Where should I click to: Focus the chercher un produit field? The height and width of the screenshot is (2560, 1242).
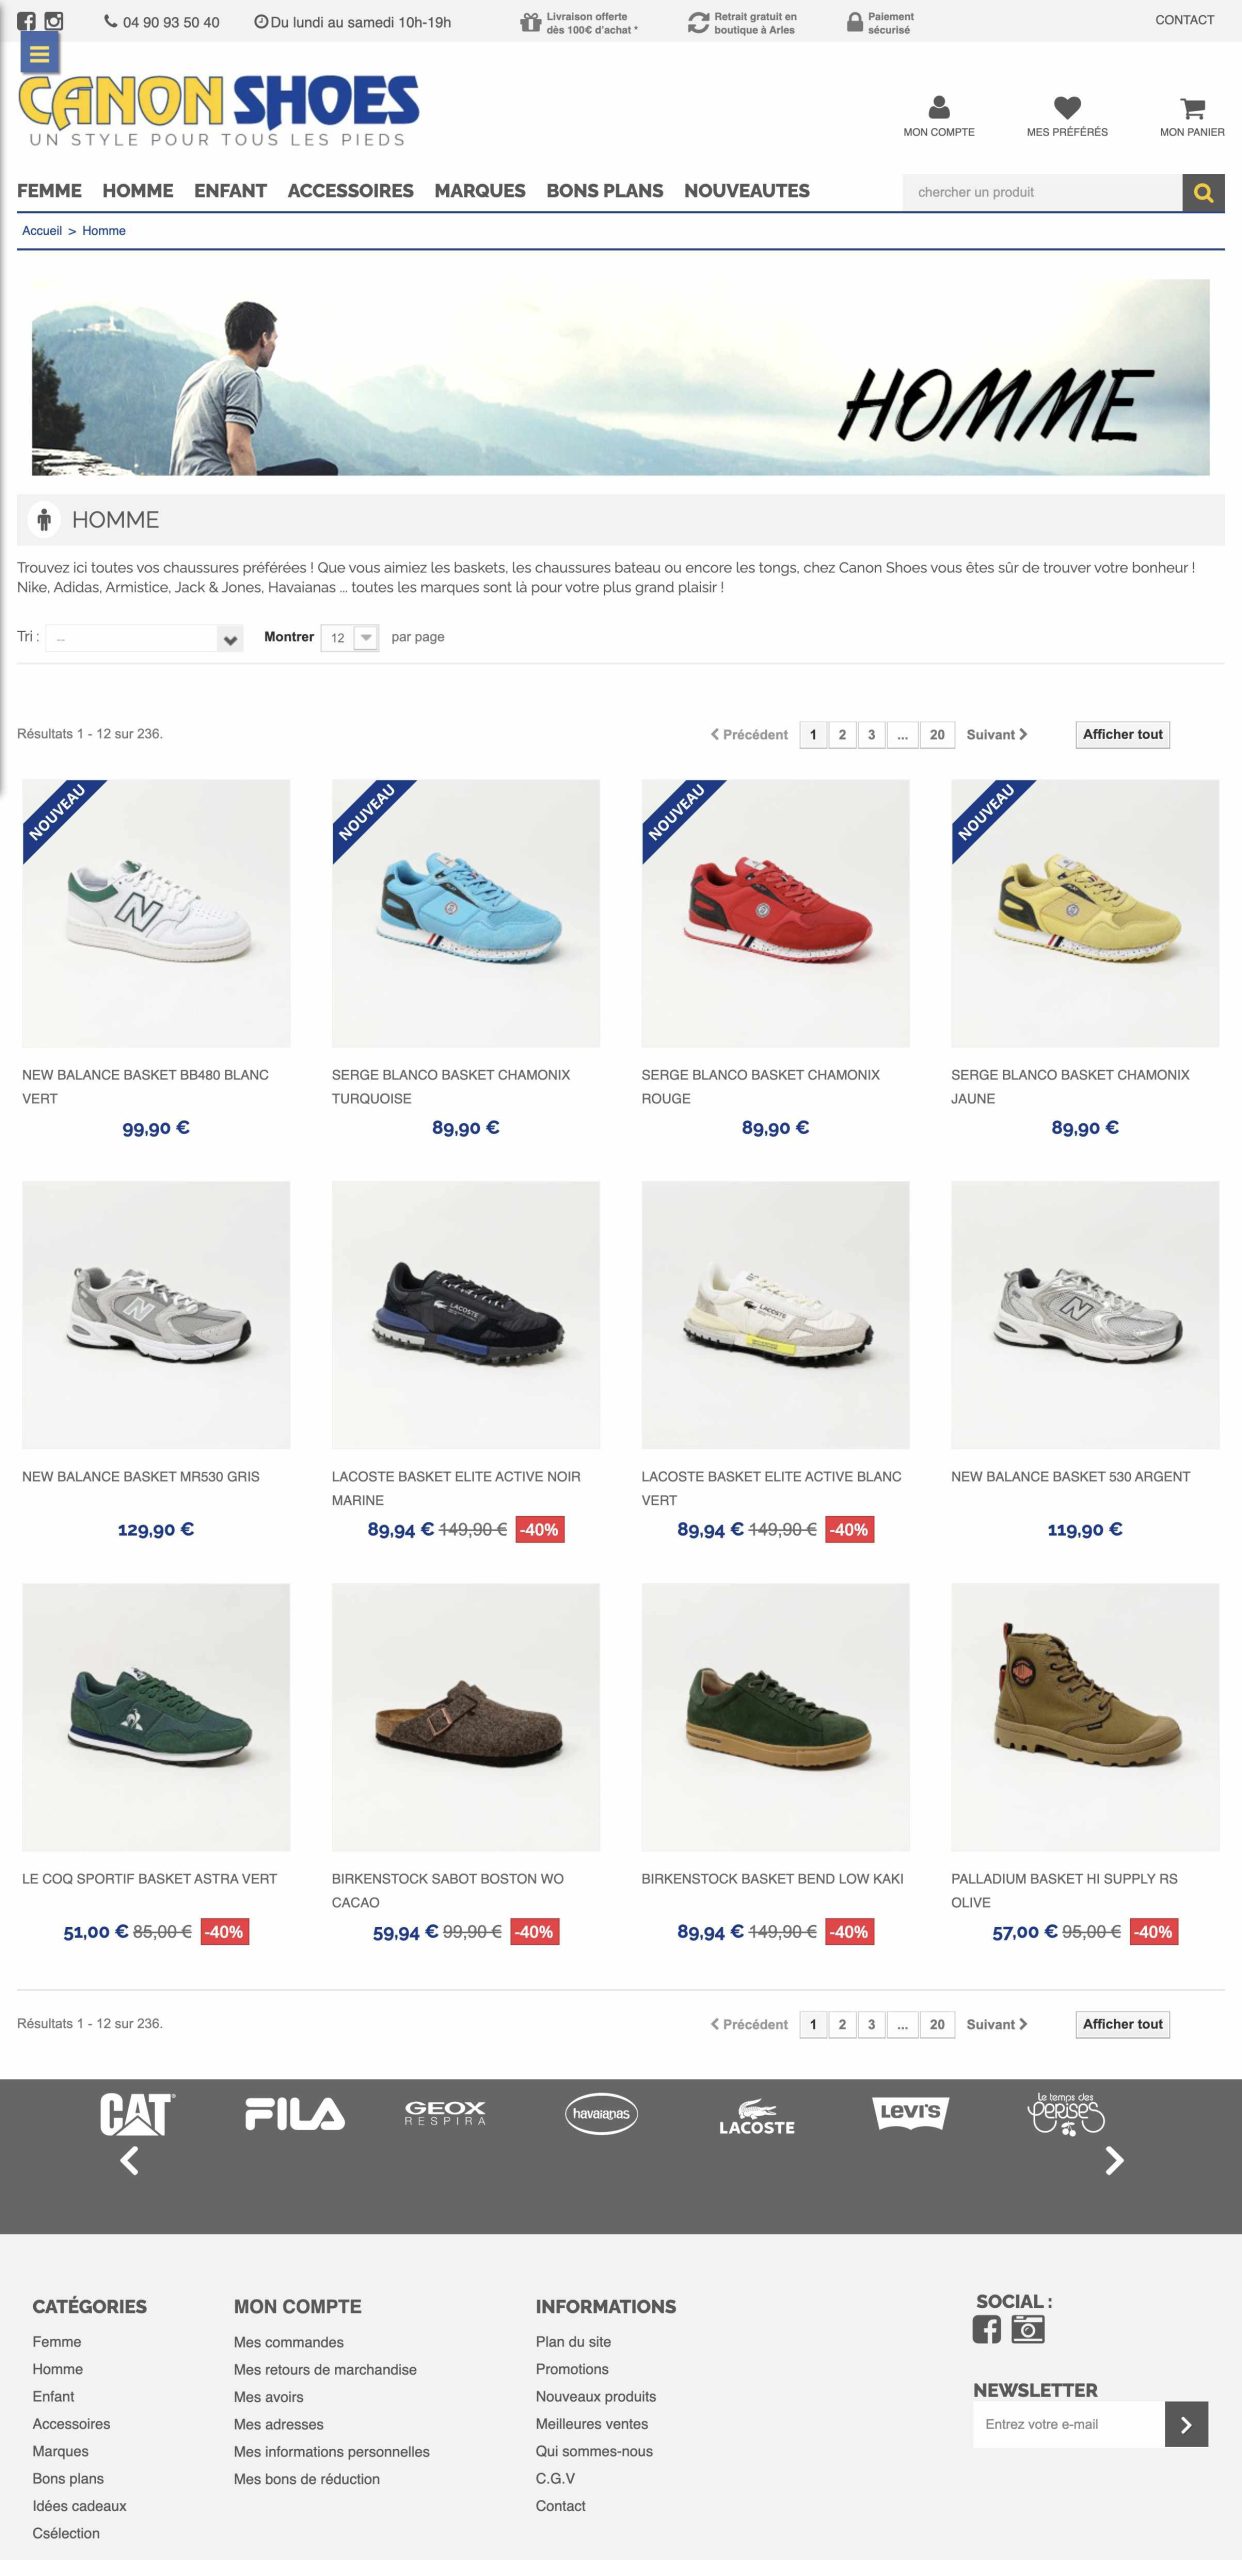pyautogui.click(x=1042, y=193)
